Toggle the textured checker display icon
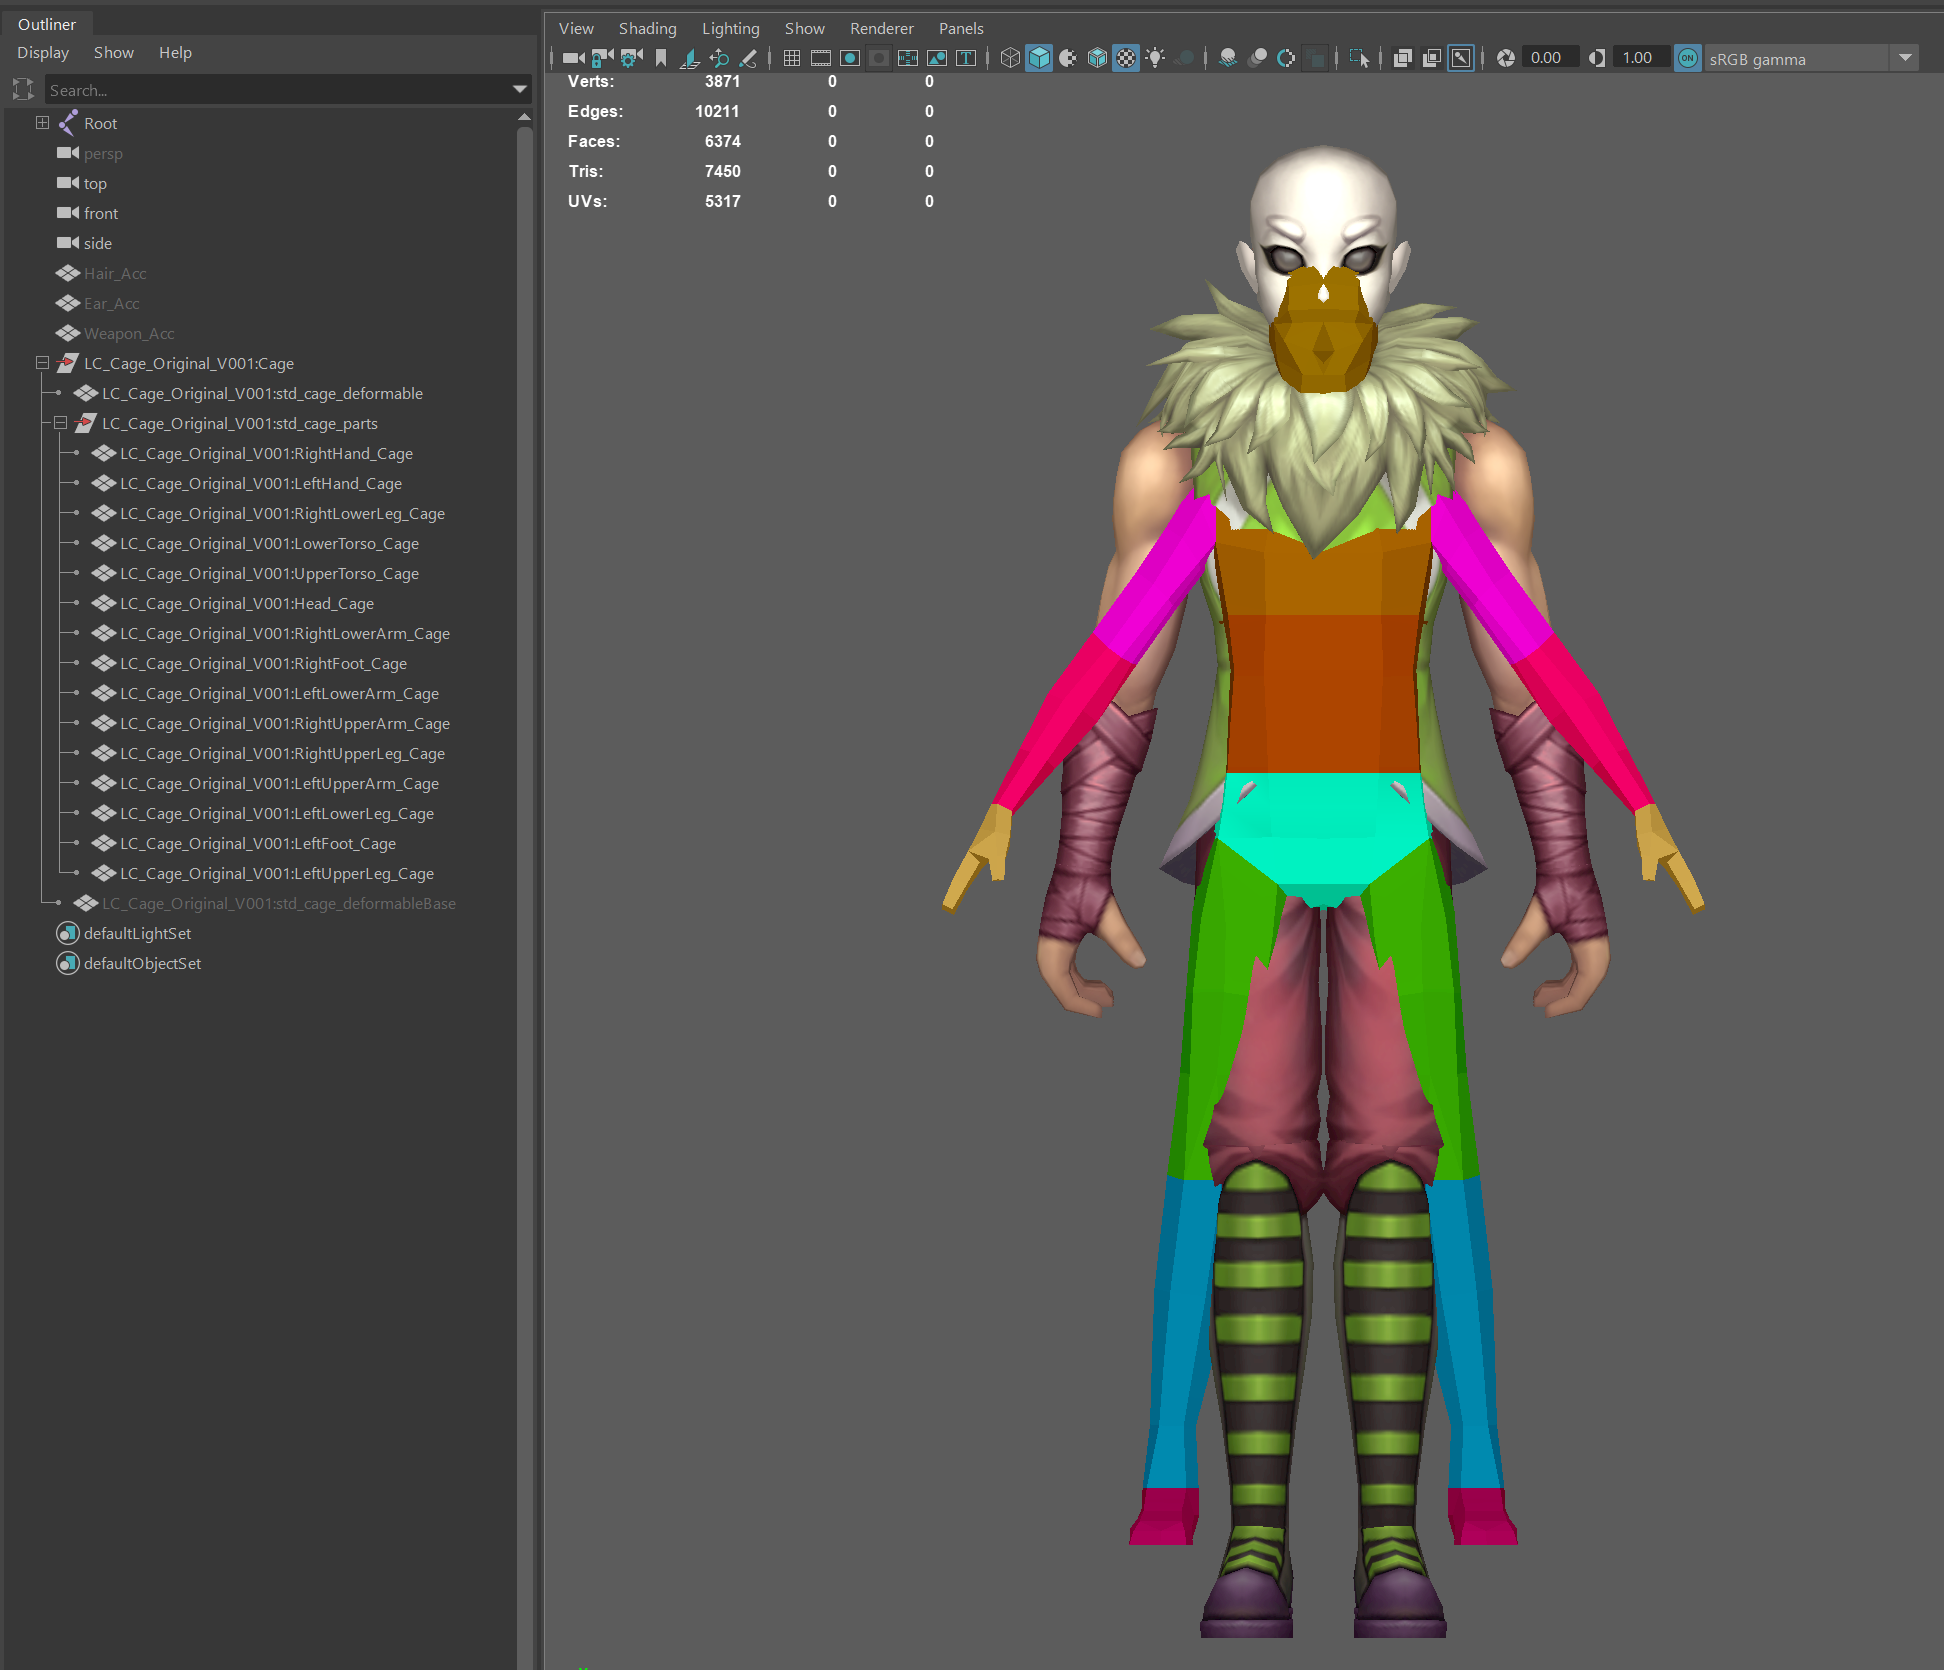Screen dimensions: 1944x1670 click(1126, 58)
